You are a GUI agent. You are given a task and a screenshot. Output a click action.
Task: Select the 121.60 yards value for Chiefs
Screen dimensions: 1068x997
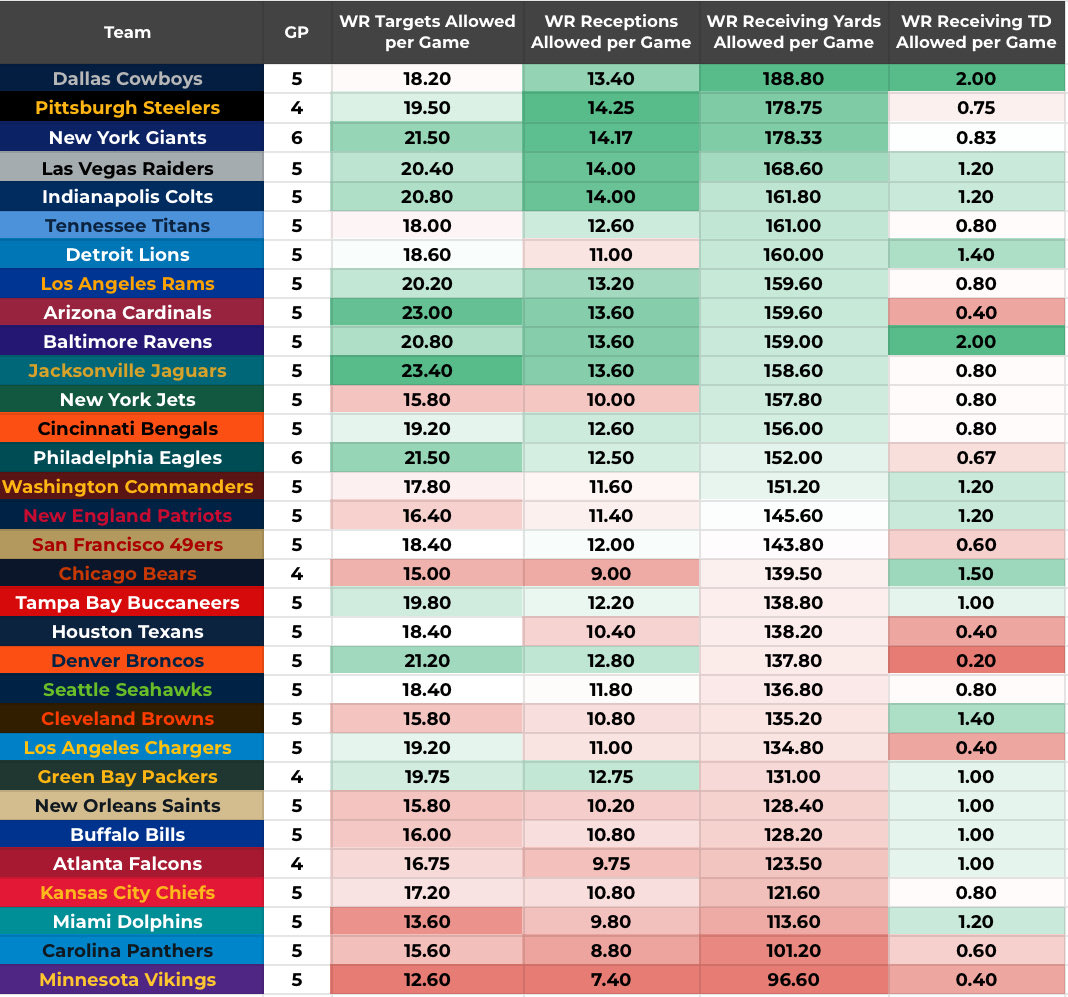click(794, 892)
